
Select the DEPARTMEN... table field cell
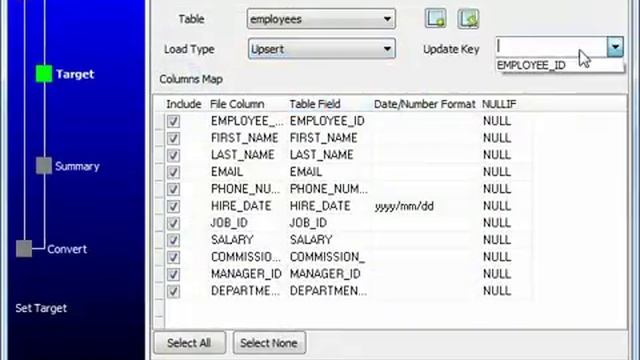click(328, 291)
